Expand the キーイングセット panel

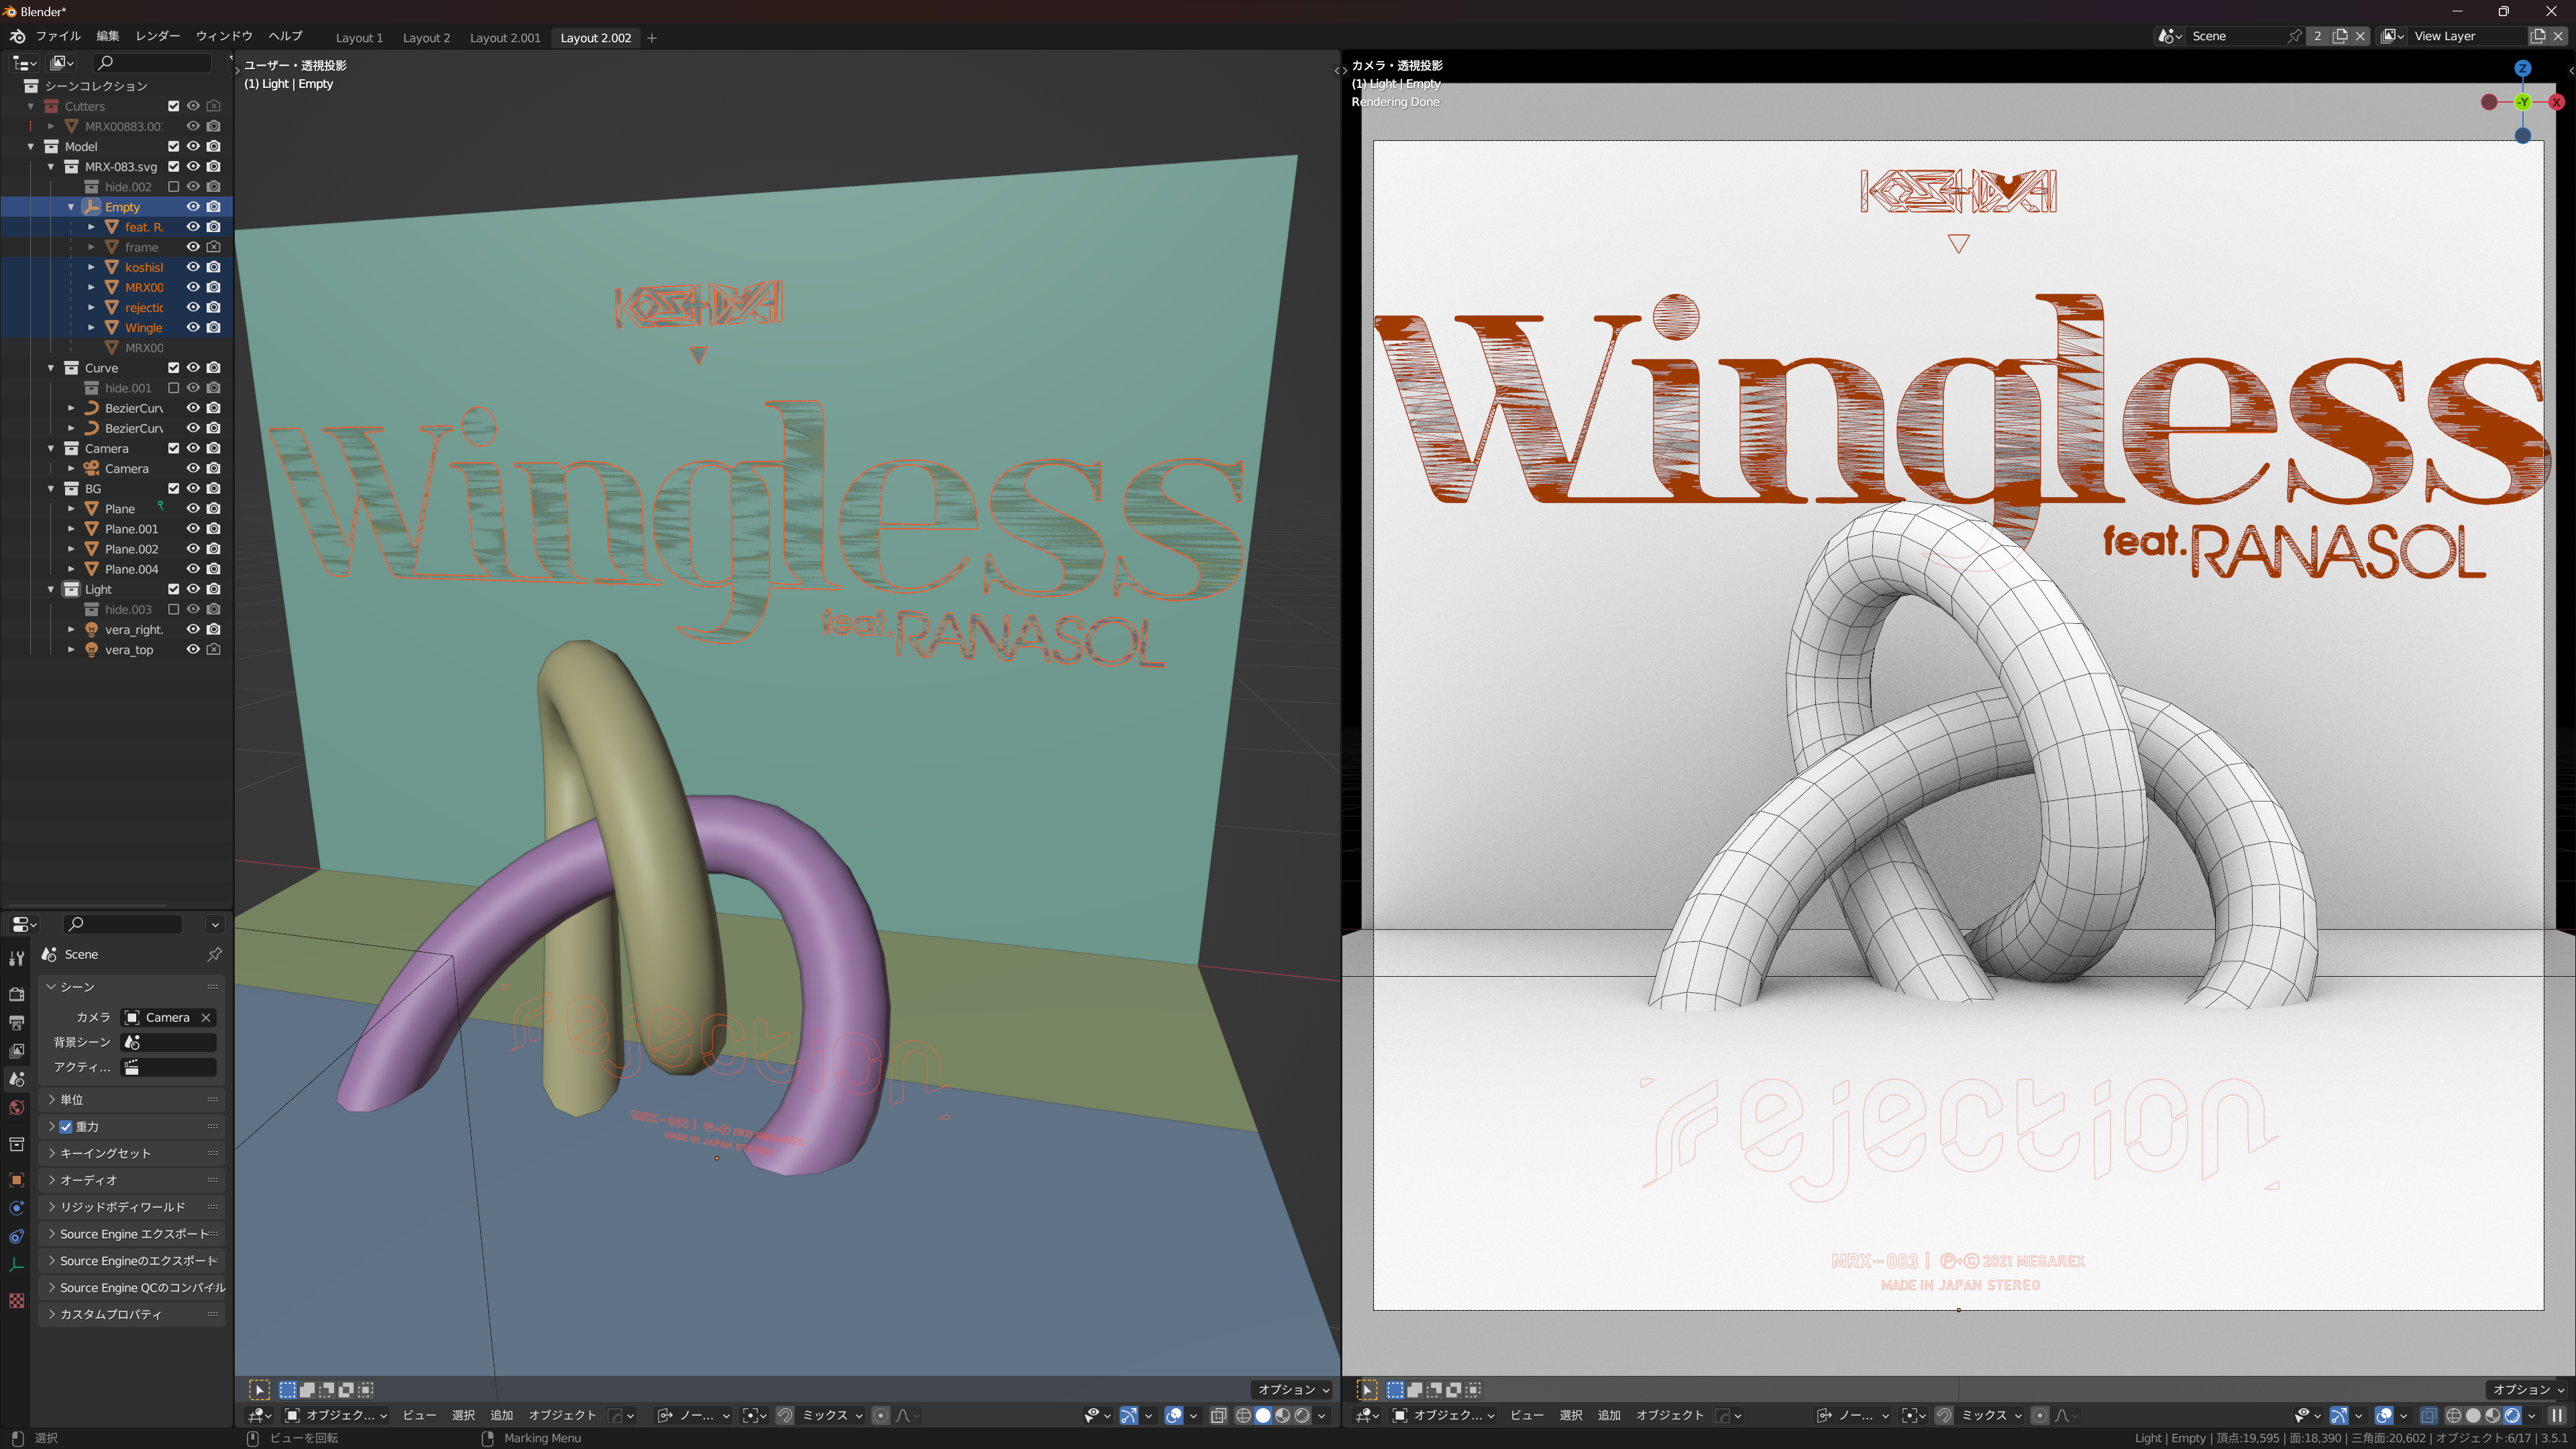point(131,1153)
